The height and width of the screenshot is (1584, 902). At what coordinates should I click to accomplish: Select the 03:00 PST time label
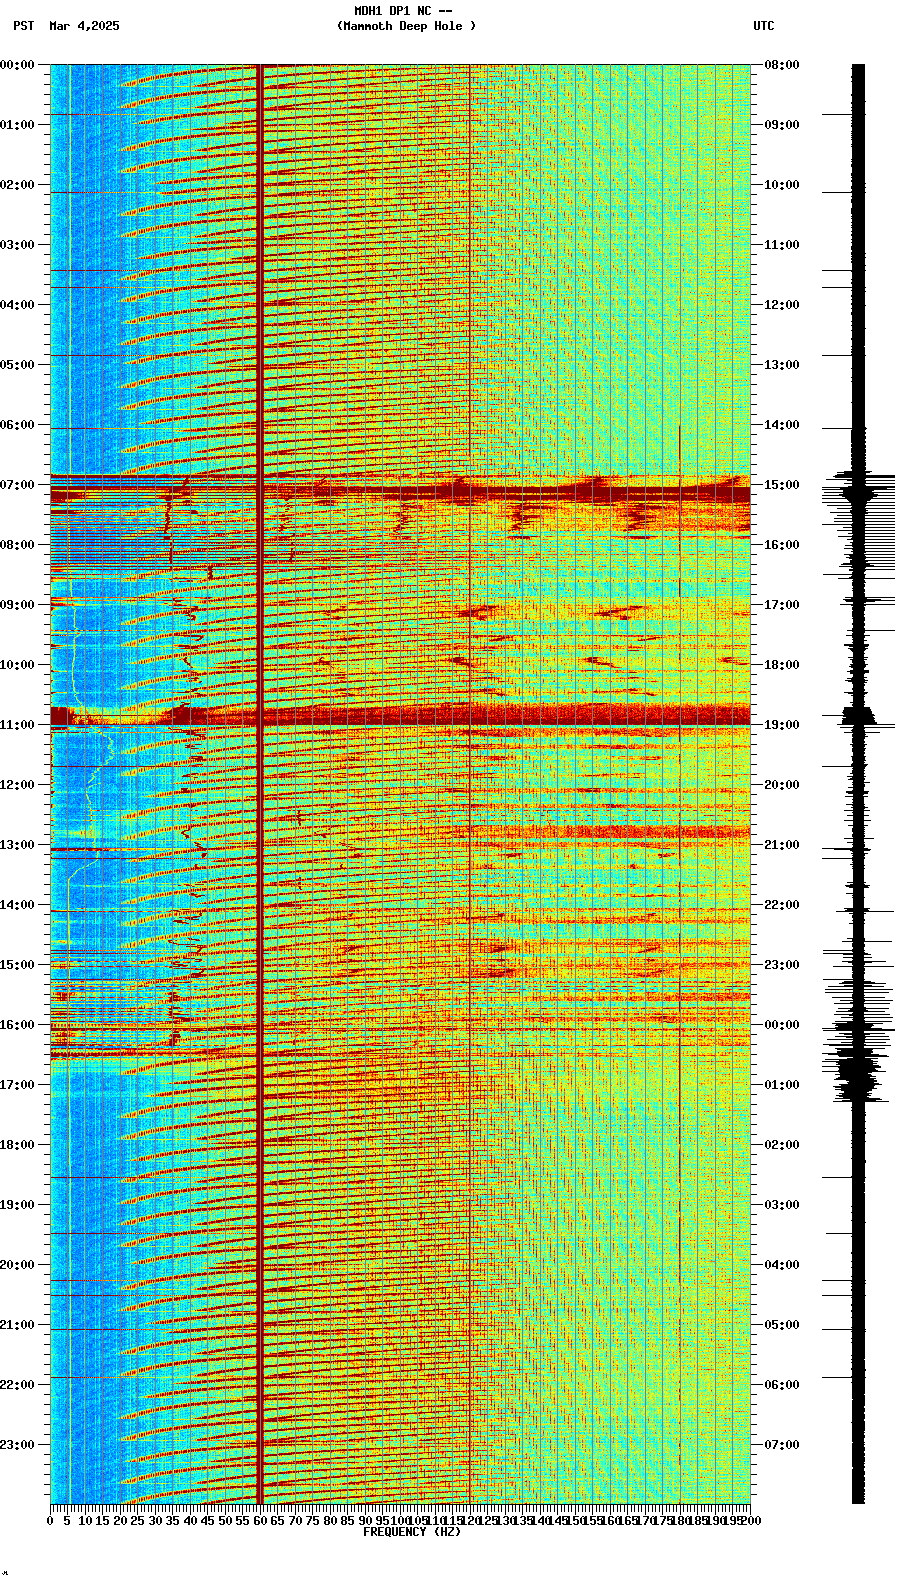[x=17, y=245]
